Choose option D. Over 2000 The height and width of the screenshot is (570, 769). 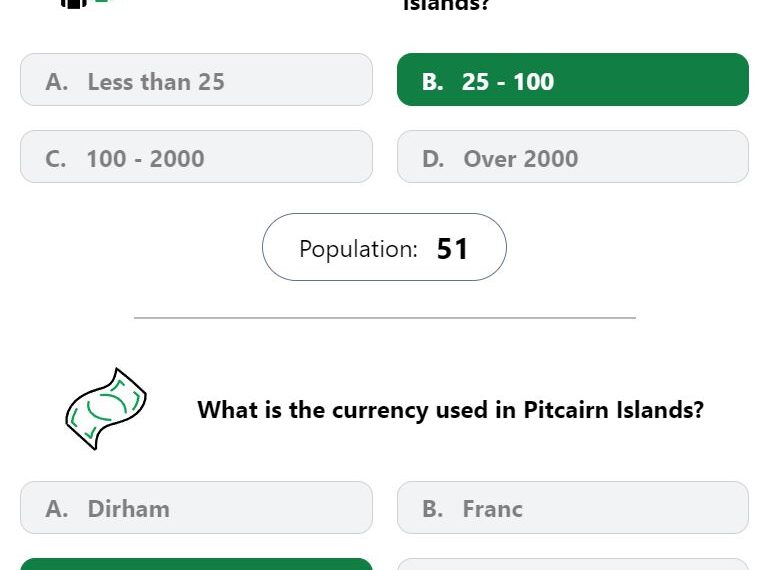[x=573, y=156]
